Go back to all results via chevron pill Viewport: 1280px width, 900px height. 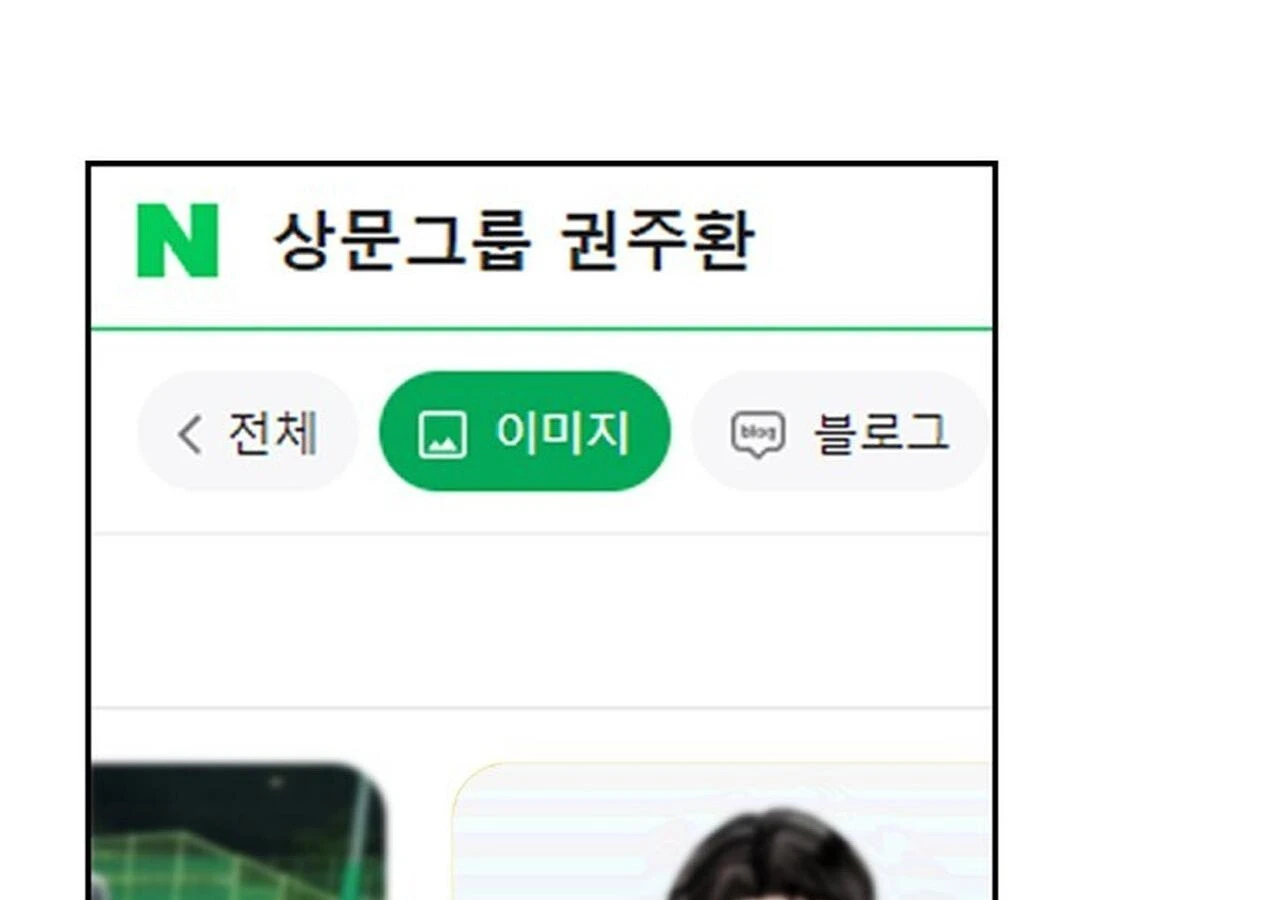point(247,431)
